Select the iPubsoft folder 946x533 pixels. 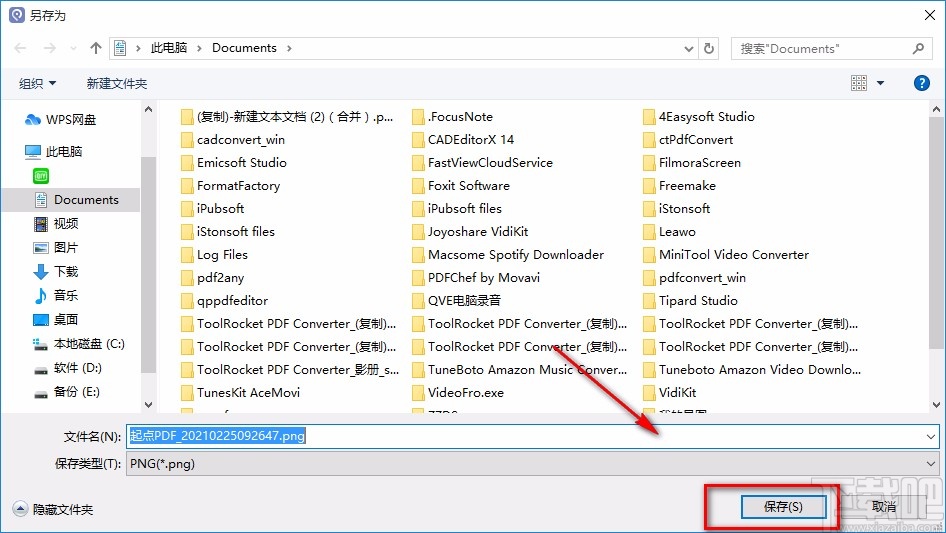(x=213, y=208)
